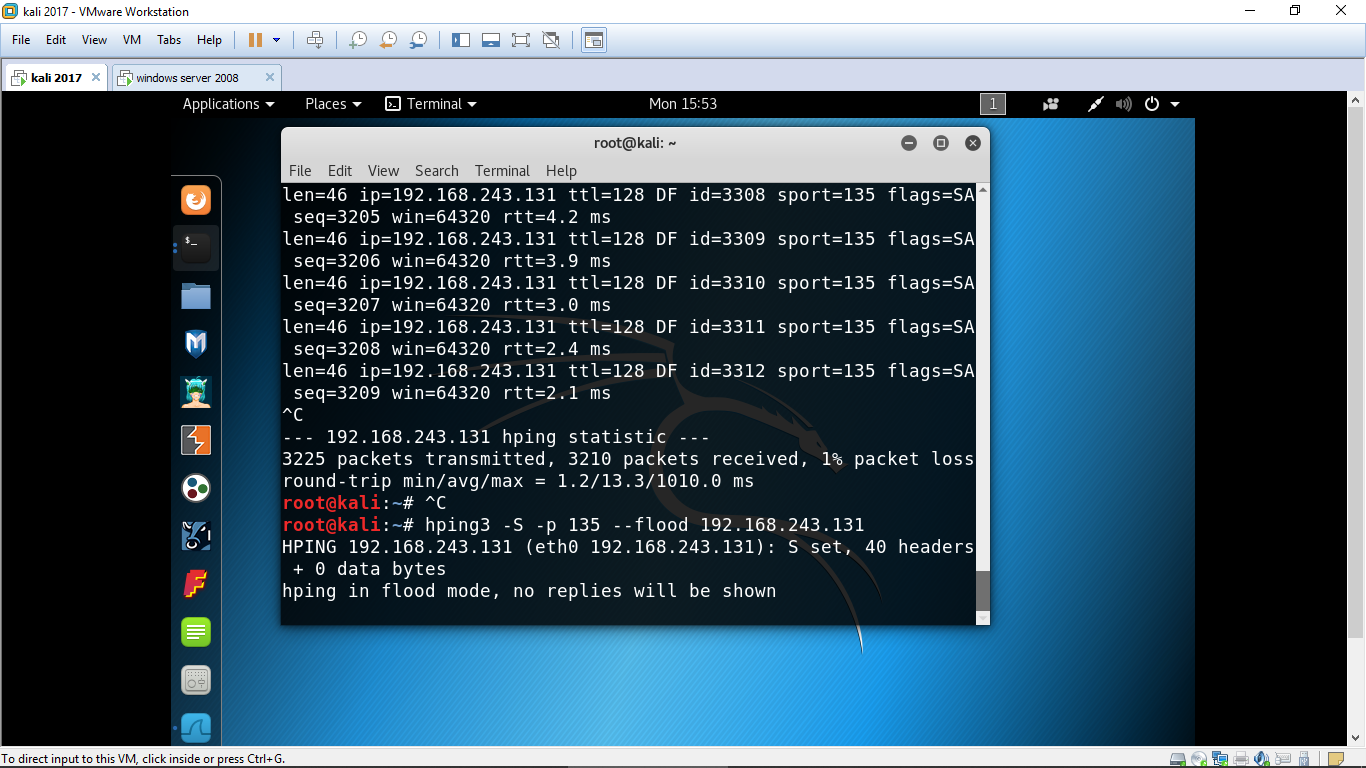
Task: Toggle the console thumbnail bar view
Action: click(x=491, y=40)
